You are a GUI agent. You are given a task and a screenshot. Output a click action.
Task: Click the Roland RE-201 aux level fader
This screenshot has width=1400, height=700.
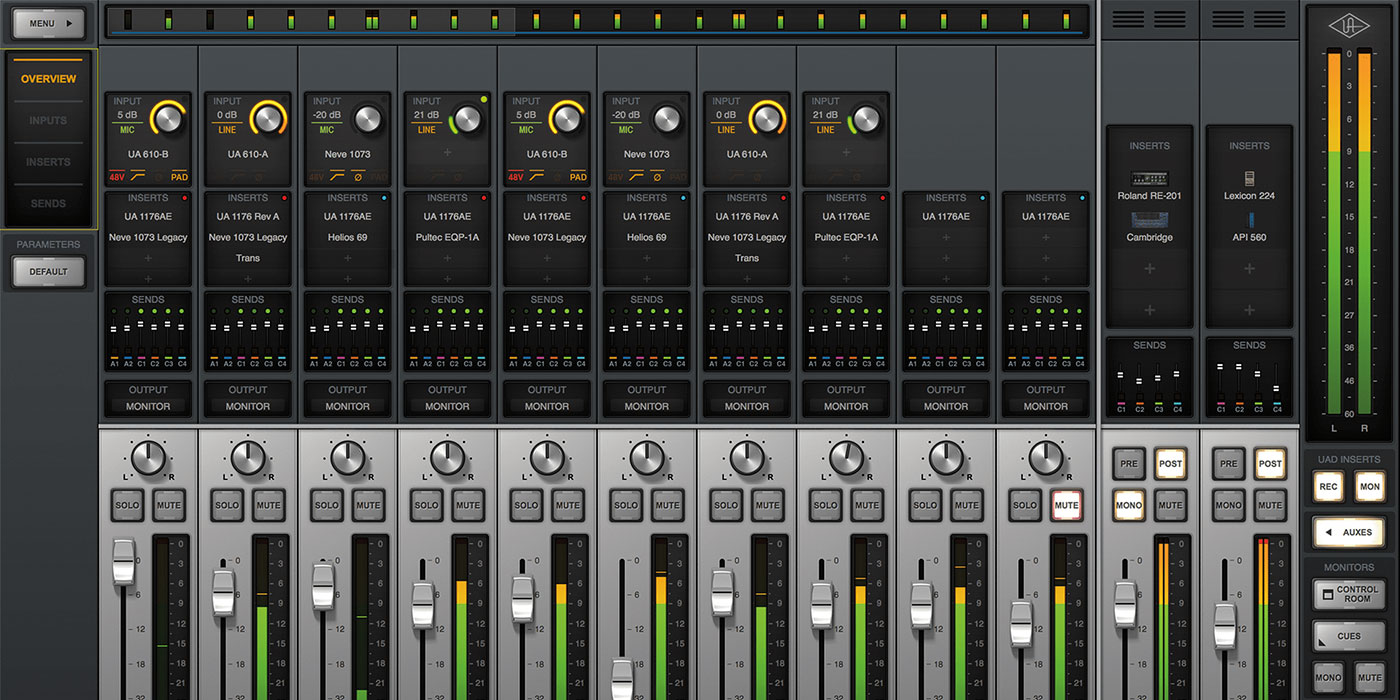click(1125, 603)
